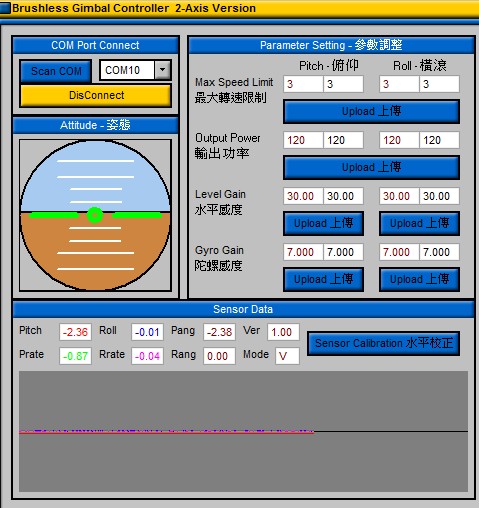
Task: Click the window icon in title bar
Action: [x=5, y=8]
